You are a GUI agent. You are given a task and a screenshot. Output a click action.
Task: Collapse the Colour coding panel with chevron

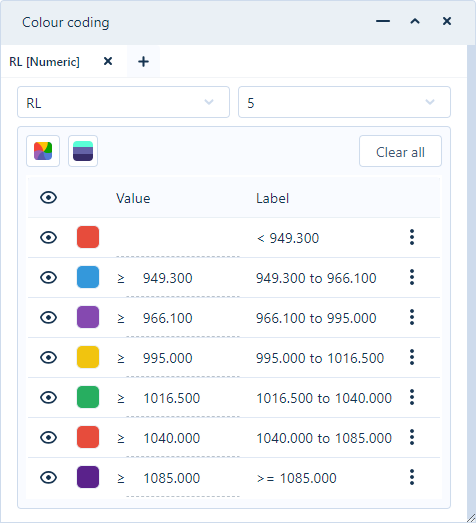point(415,21)
